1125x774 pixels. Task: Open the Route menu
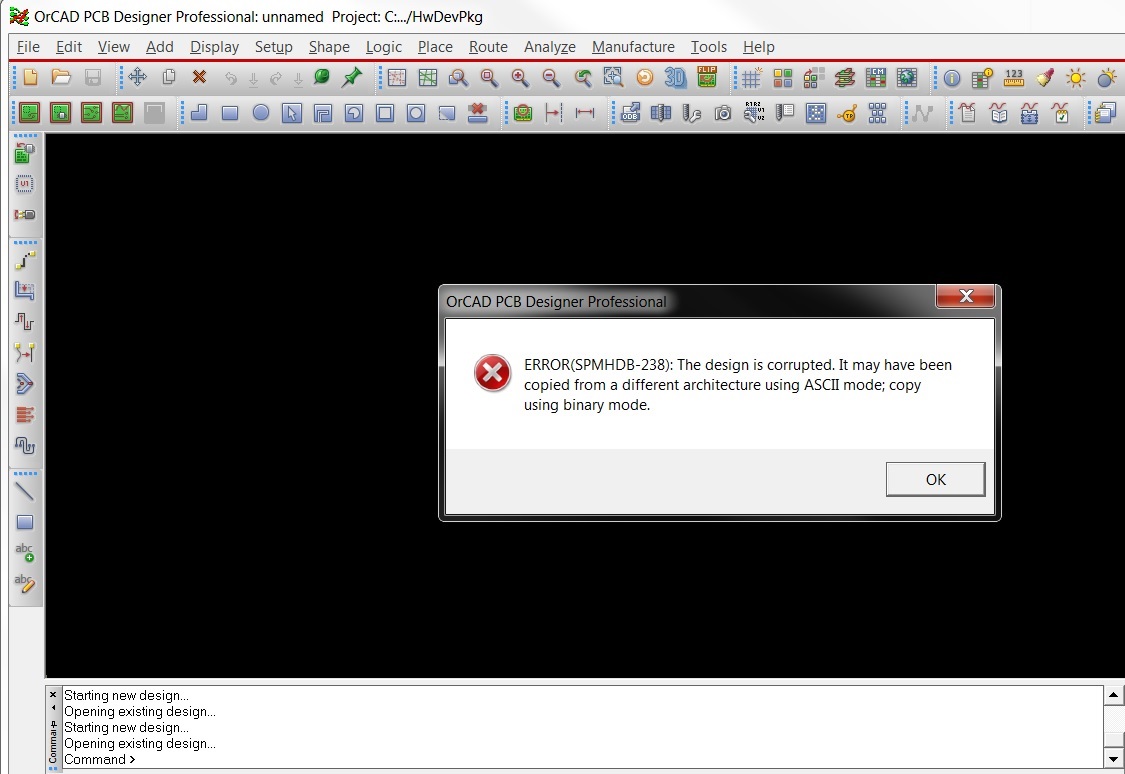[x=488, y=47]
